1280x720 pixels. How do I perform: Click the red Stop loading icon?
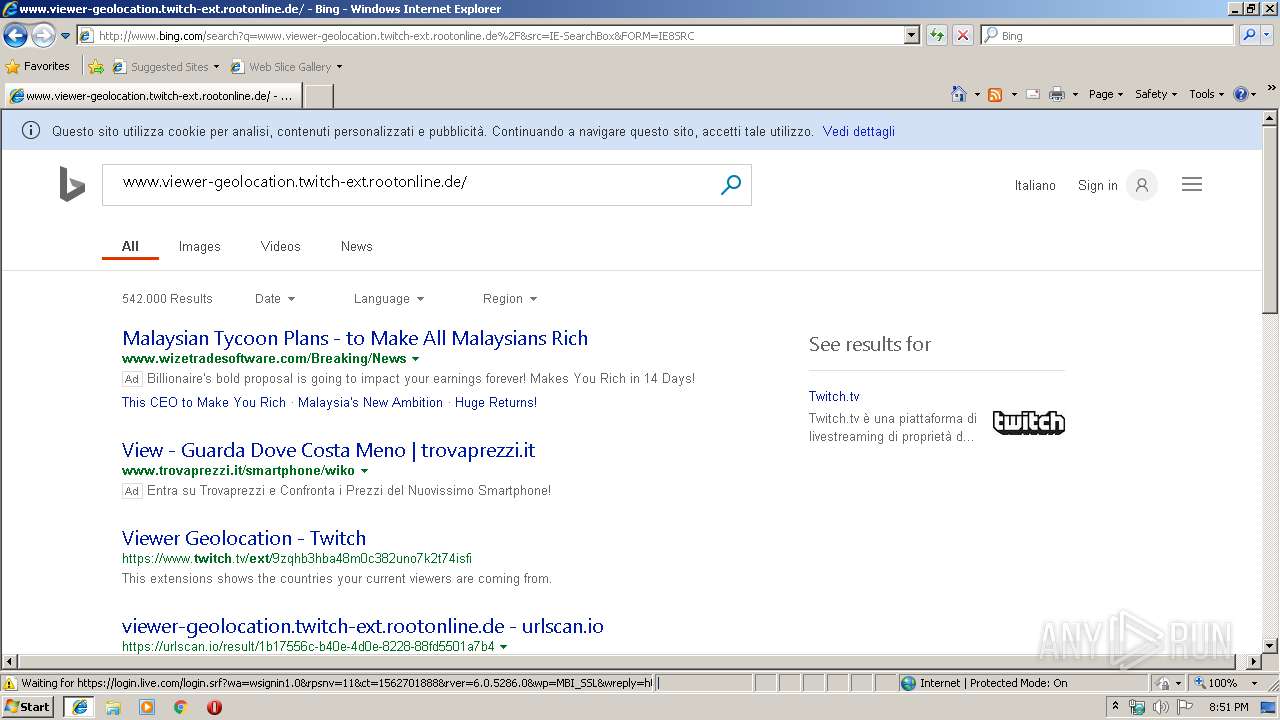point(962,35)
